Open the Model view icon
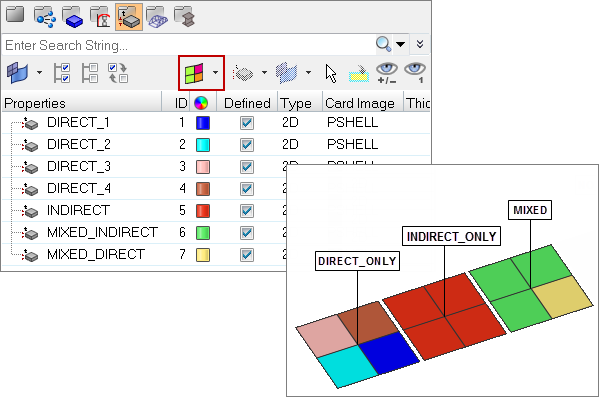Viewport: 600px width, 397px height. [x=15, y=15]
